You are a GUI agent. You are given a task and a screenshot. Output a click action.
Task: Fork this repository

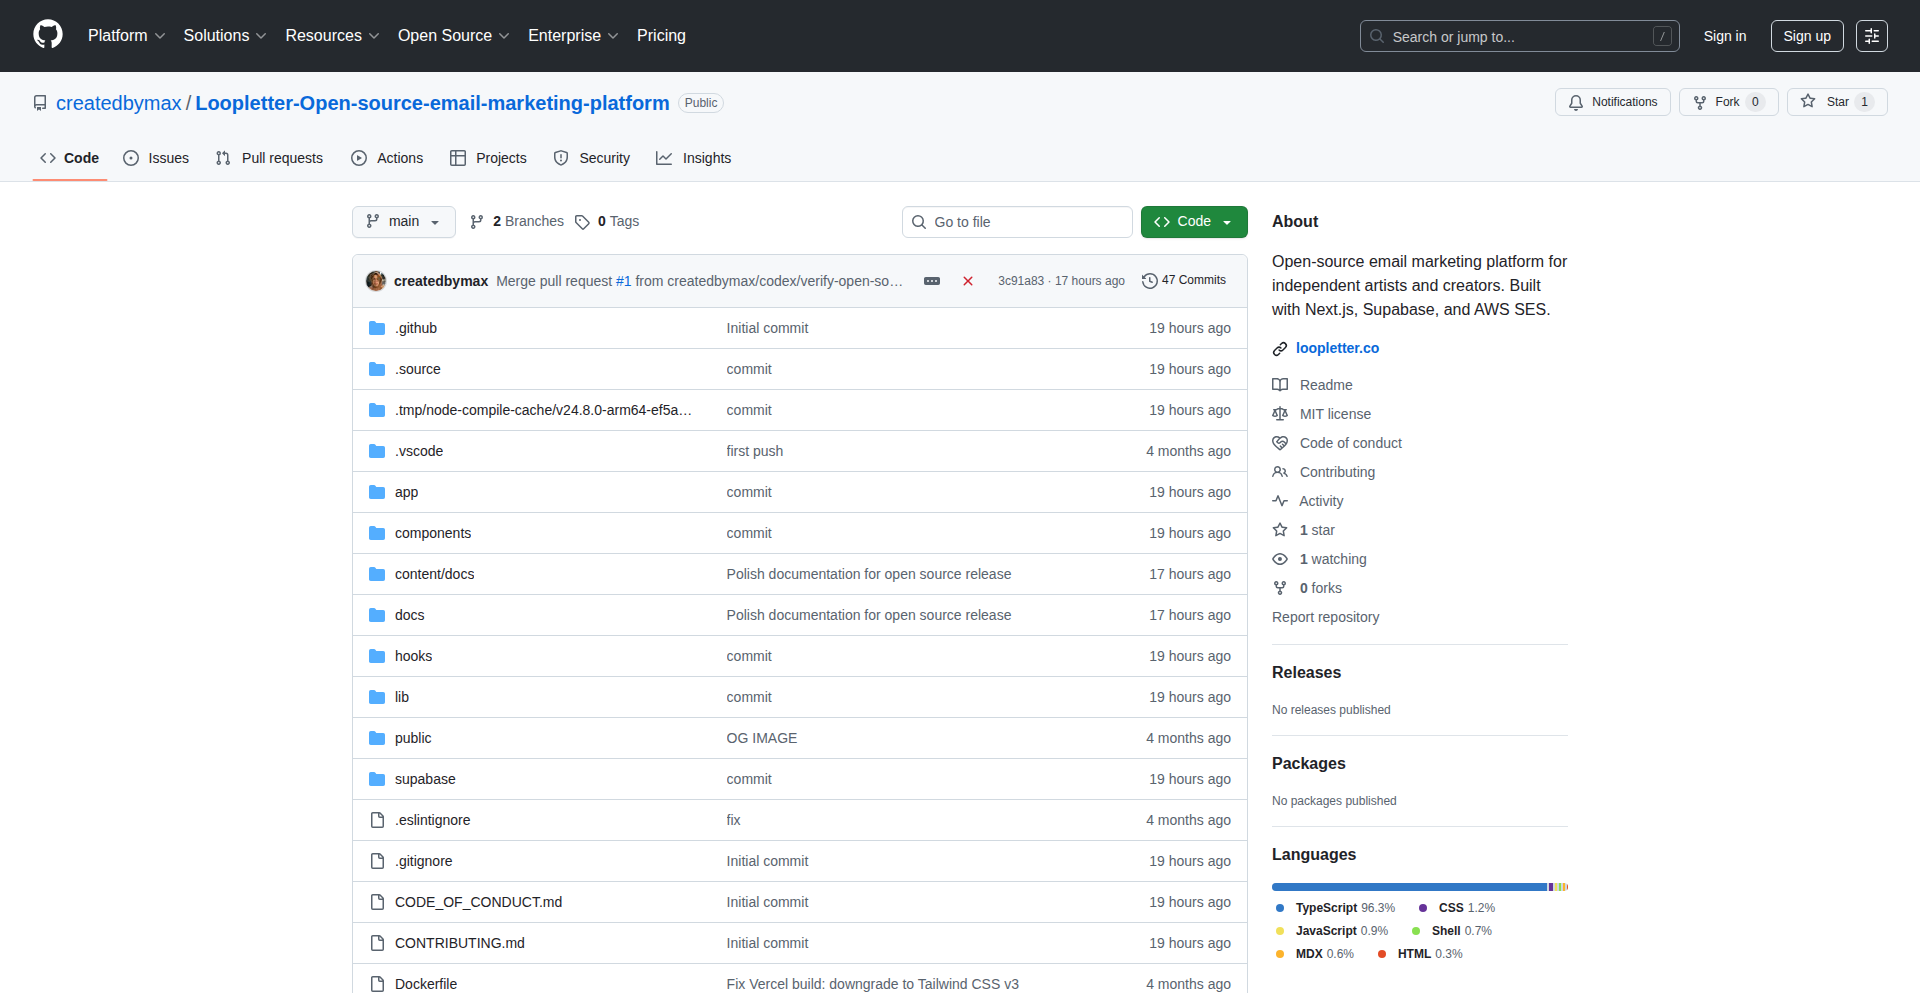tap(1728, 102)
